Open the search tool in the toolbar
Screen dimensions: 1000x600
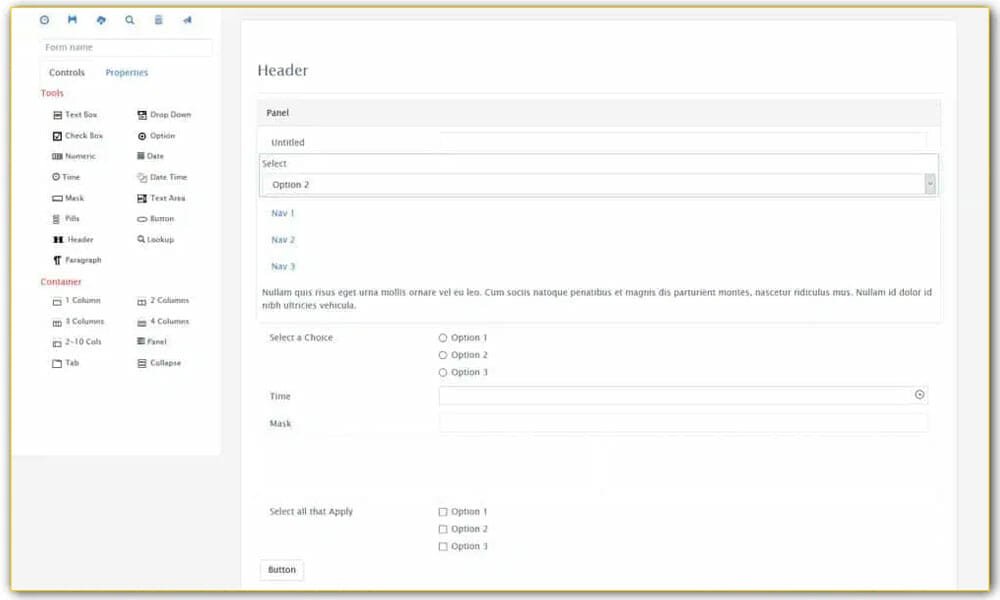pos(129,19)
